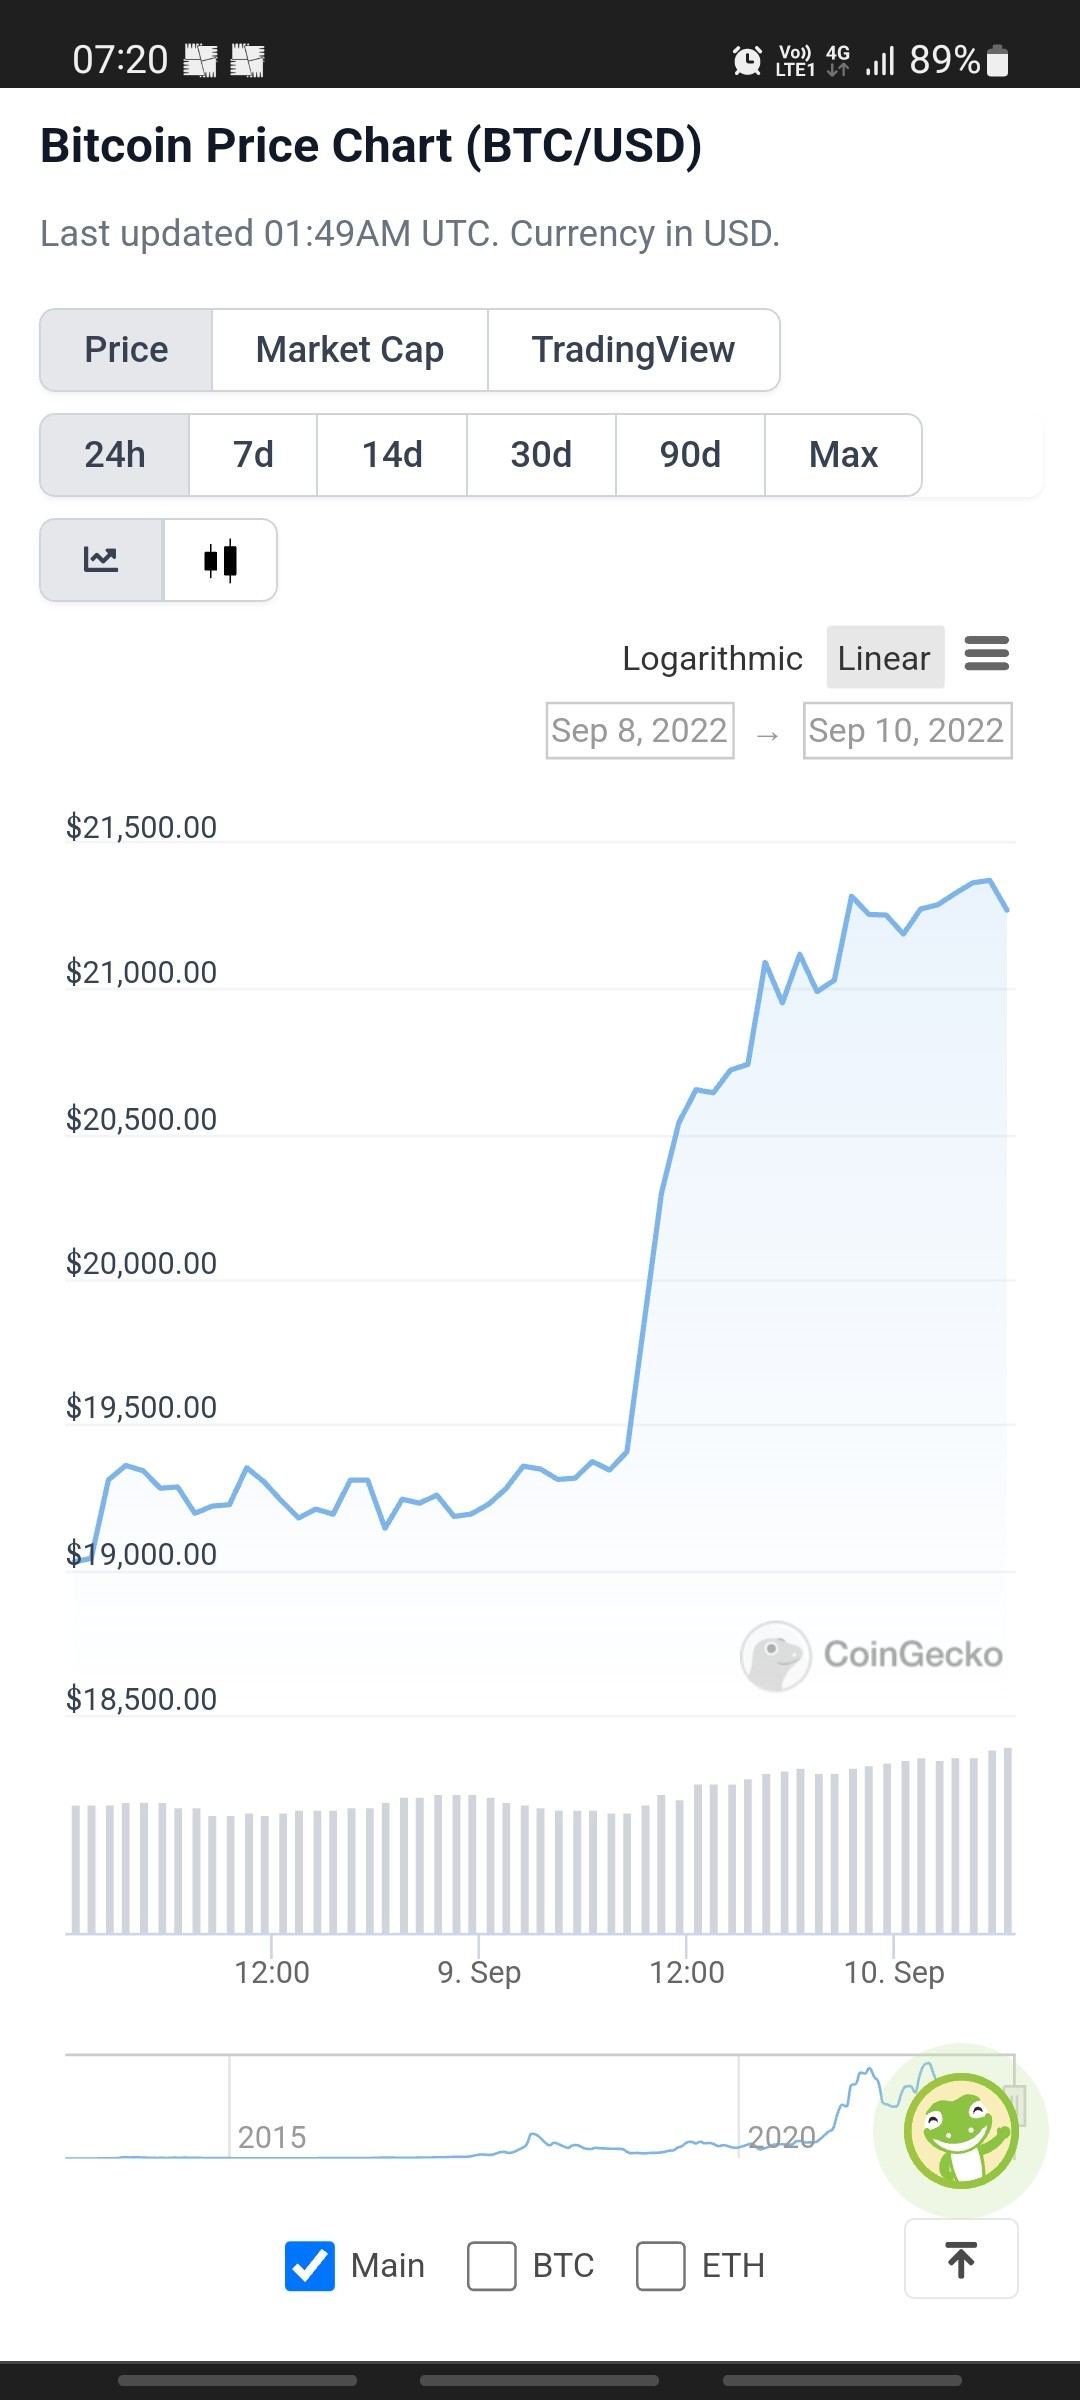
Task: Open the green gecko mascot bubble
Action: coord(961,2130)
